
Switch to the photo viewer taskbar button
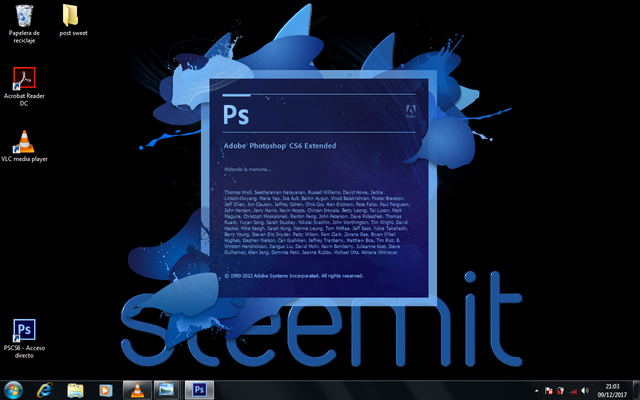(x=167, y=390)
